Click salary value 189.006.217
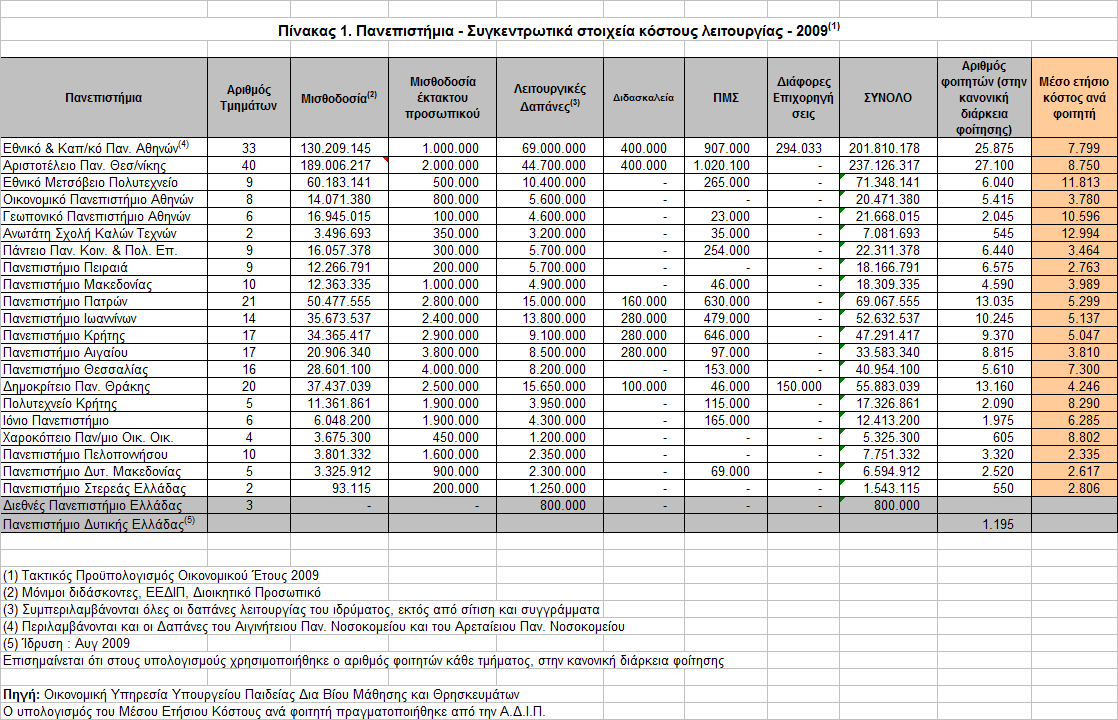 tap(339, 165)
